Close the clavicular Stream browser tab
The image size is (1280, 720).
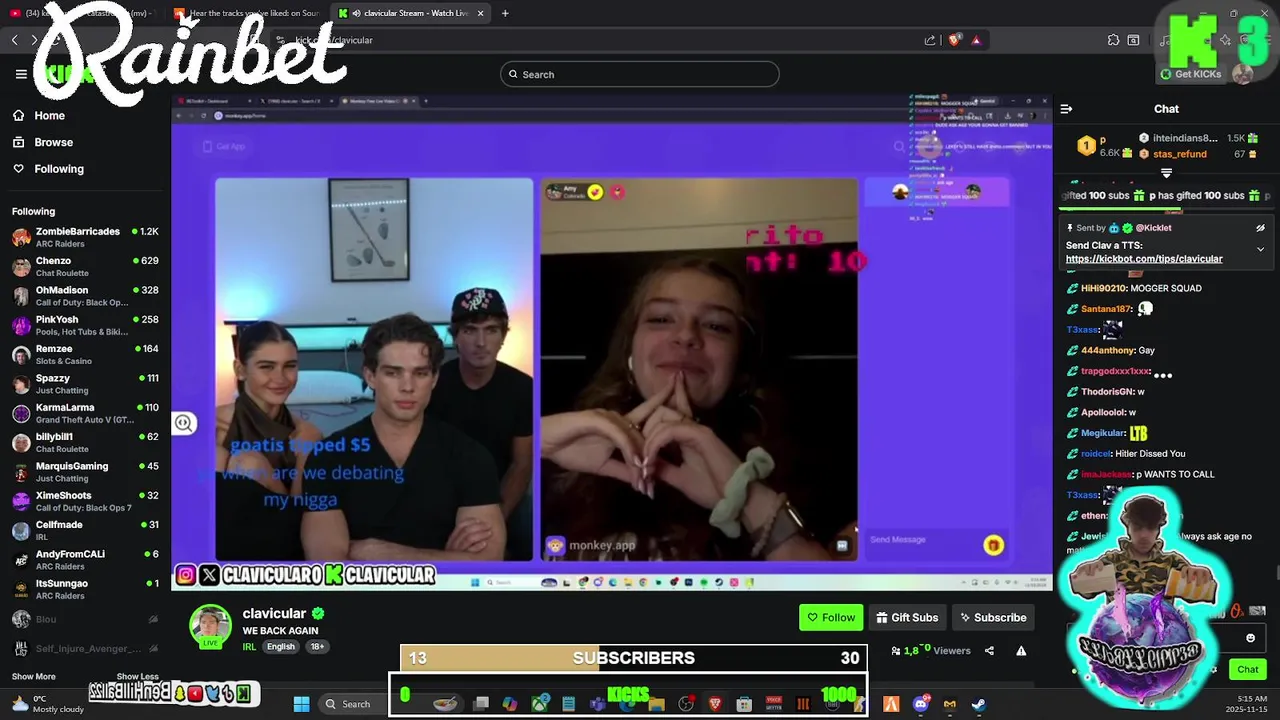[x=480, y=13]
